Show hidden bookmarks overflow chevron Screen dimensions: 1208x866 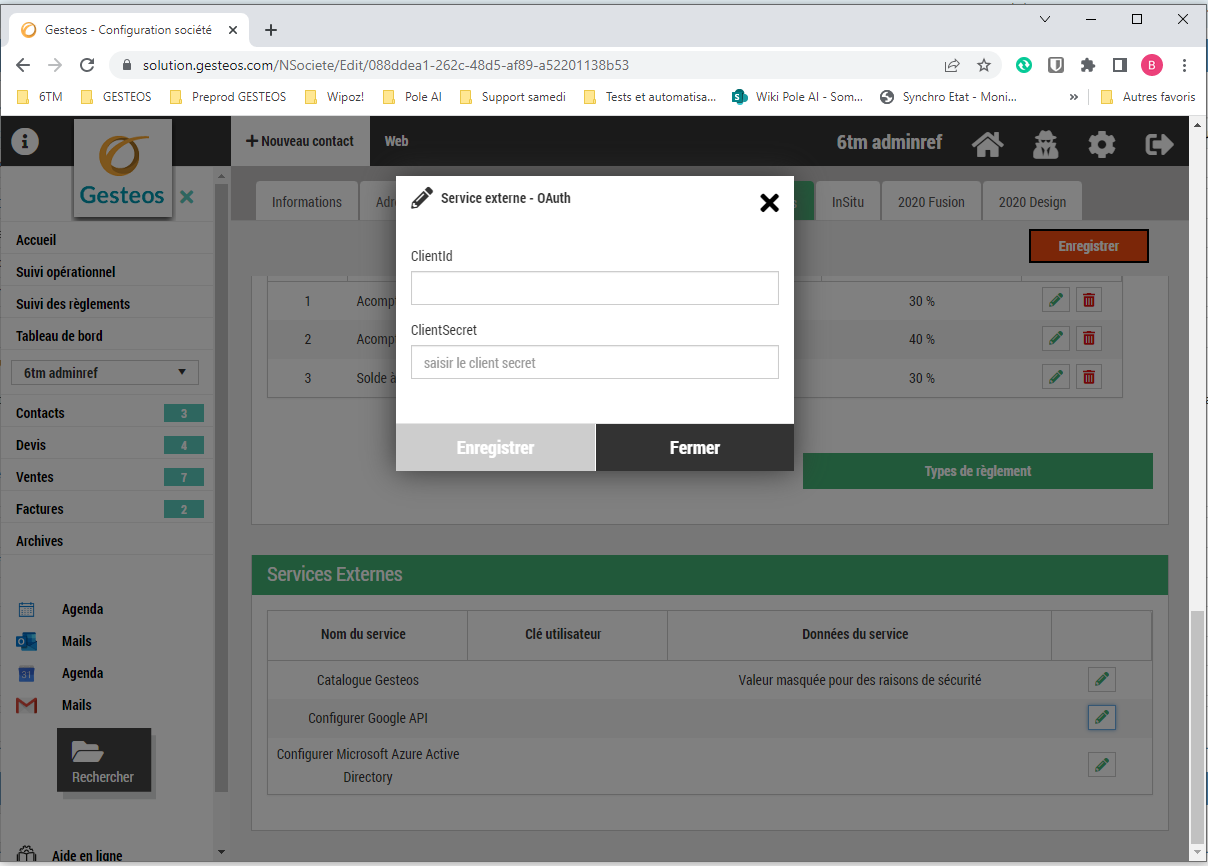1074,97
